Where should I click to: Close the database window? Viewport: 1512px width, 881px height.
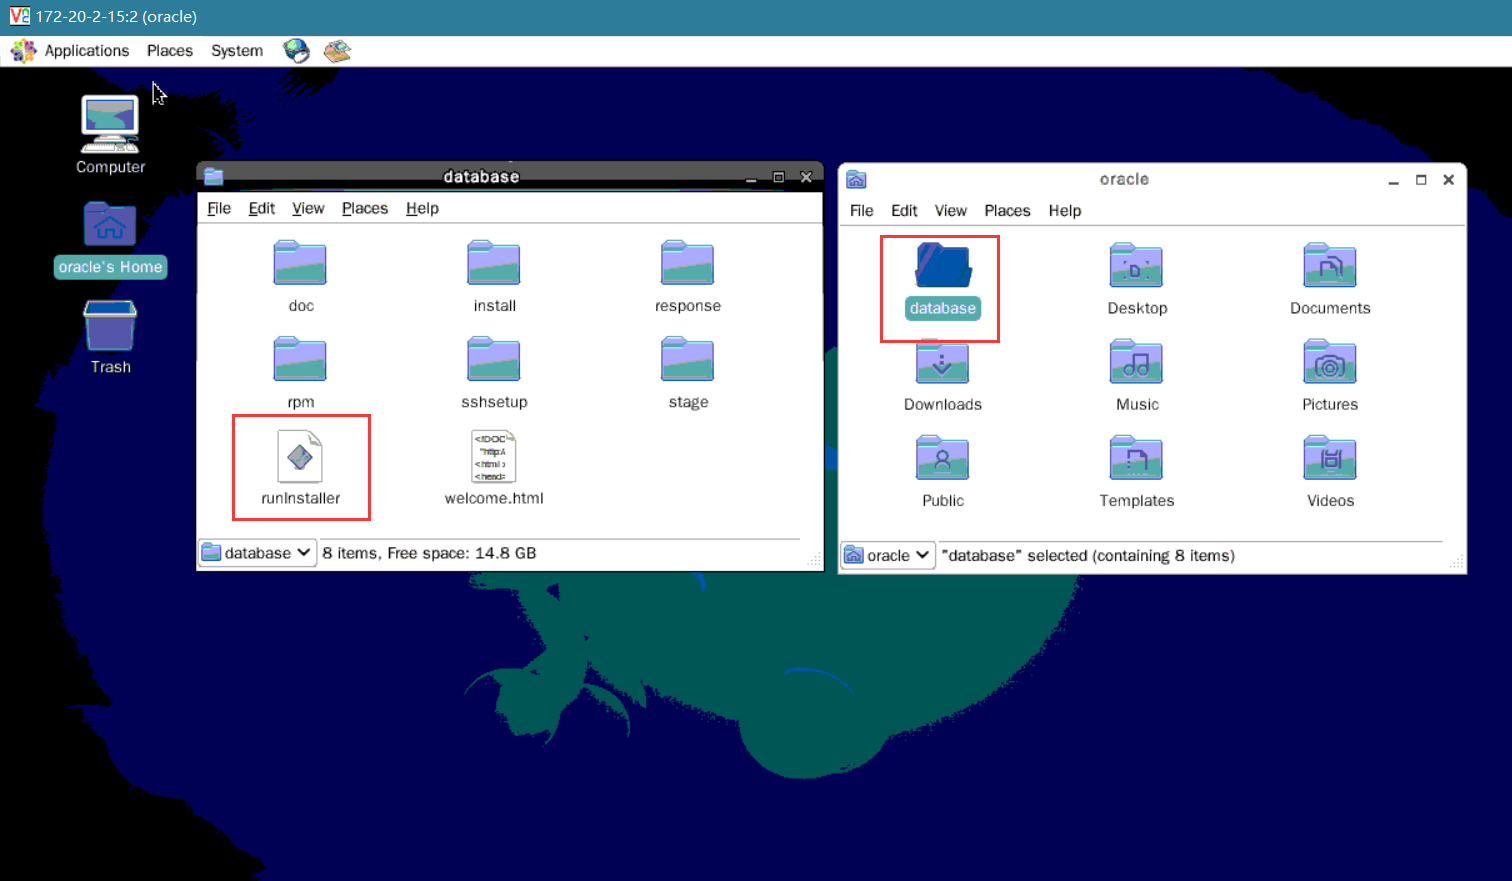tap(806, 177)
